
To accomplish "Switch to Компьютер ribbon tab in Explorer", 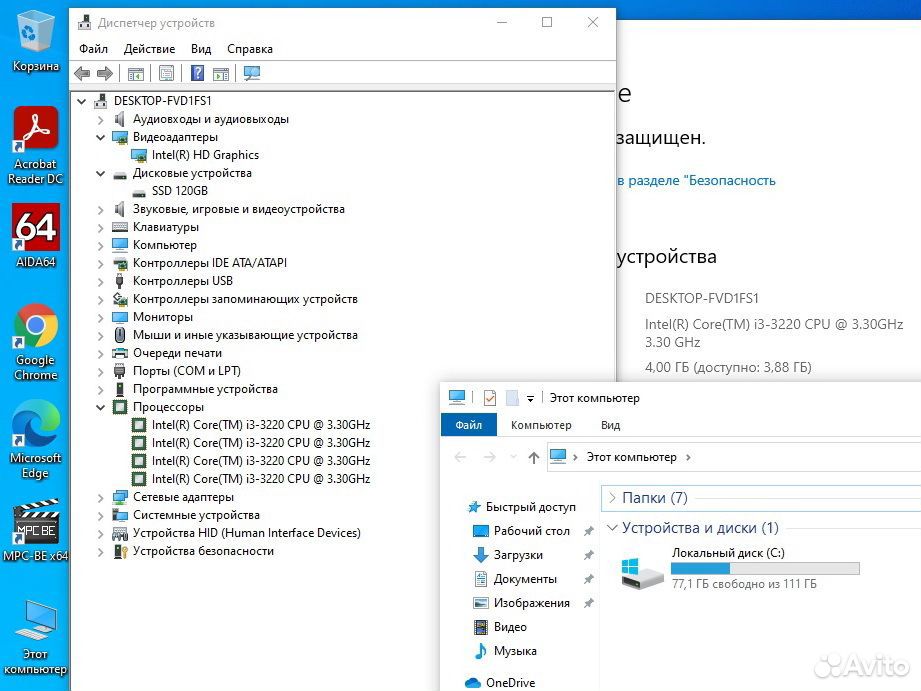I will coord(541,425).
